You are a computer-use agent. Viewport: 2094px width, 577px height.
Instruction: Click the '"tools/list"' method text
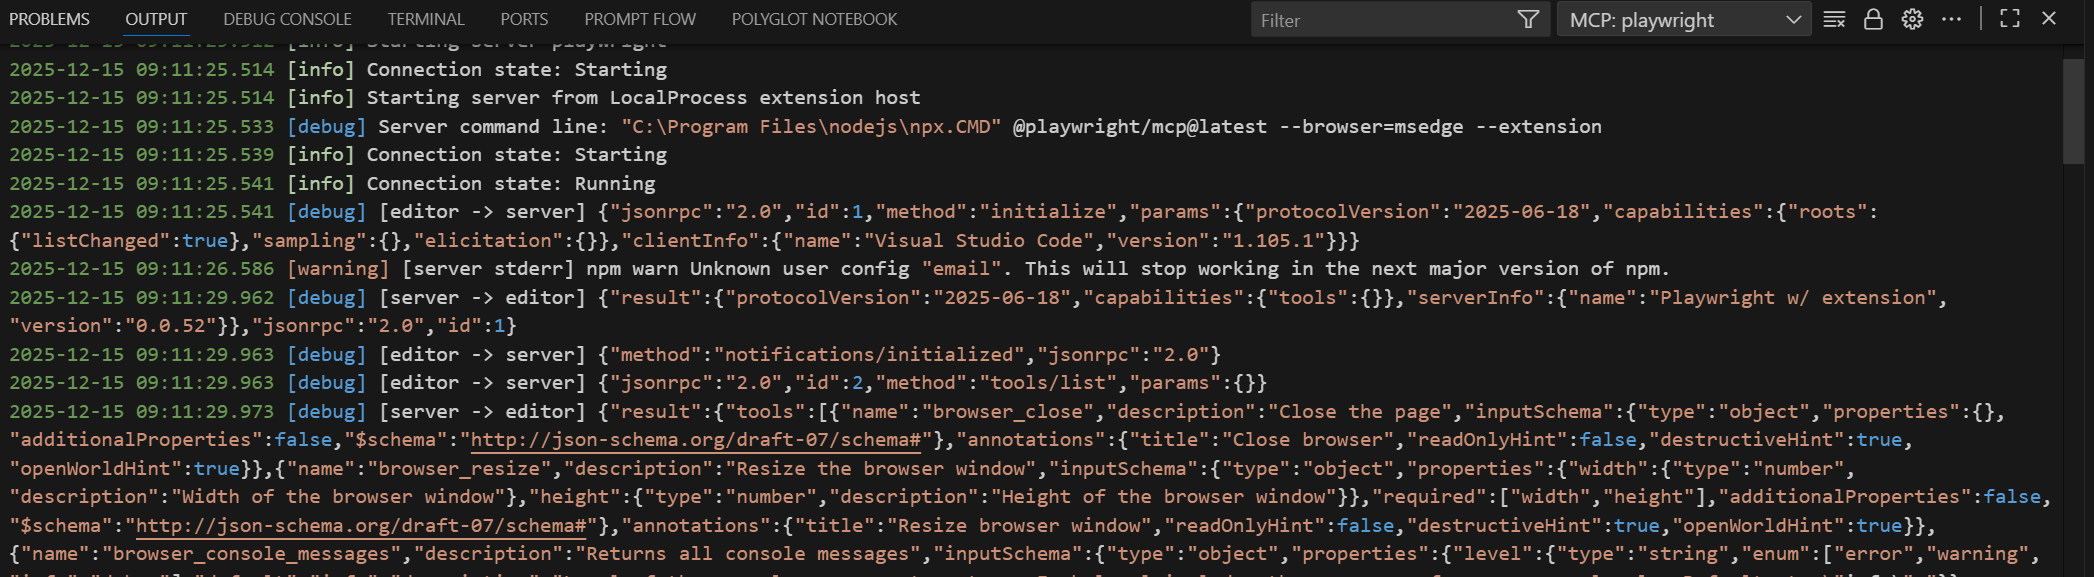pyautogui.click(x=1047, y=383)
